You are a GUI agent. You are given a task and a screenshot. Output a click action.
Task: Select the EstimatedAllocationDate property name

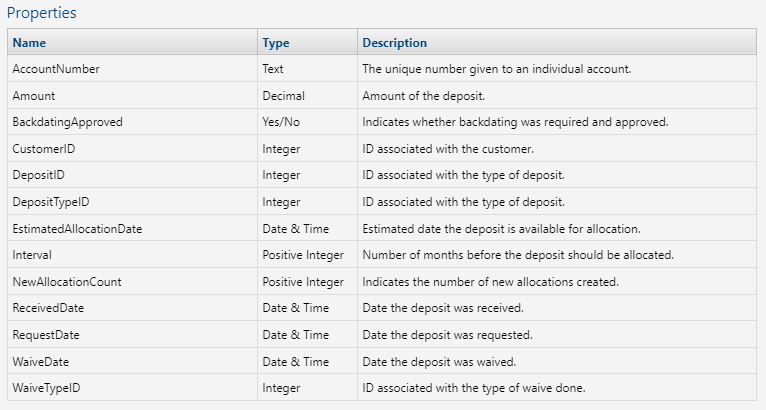[77, 229]
